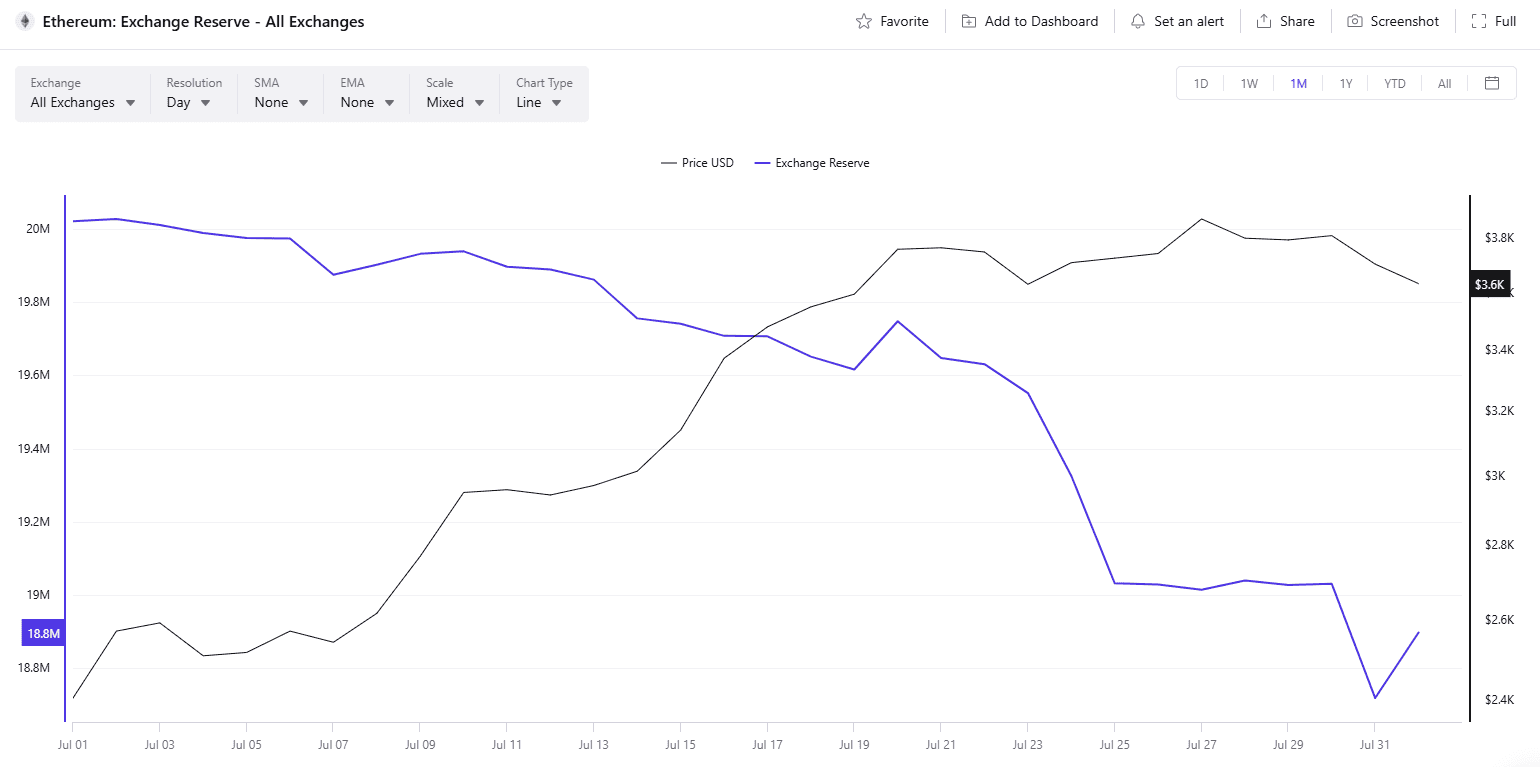Toggle Price USD series in legend
The height and width of the screenshot is (767, 1540).
coord(698,163)
